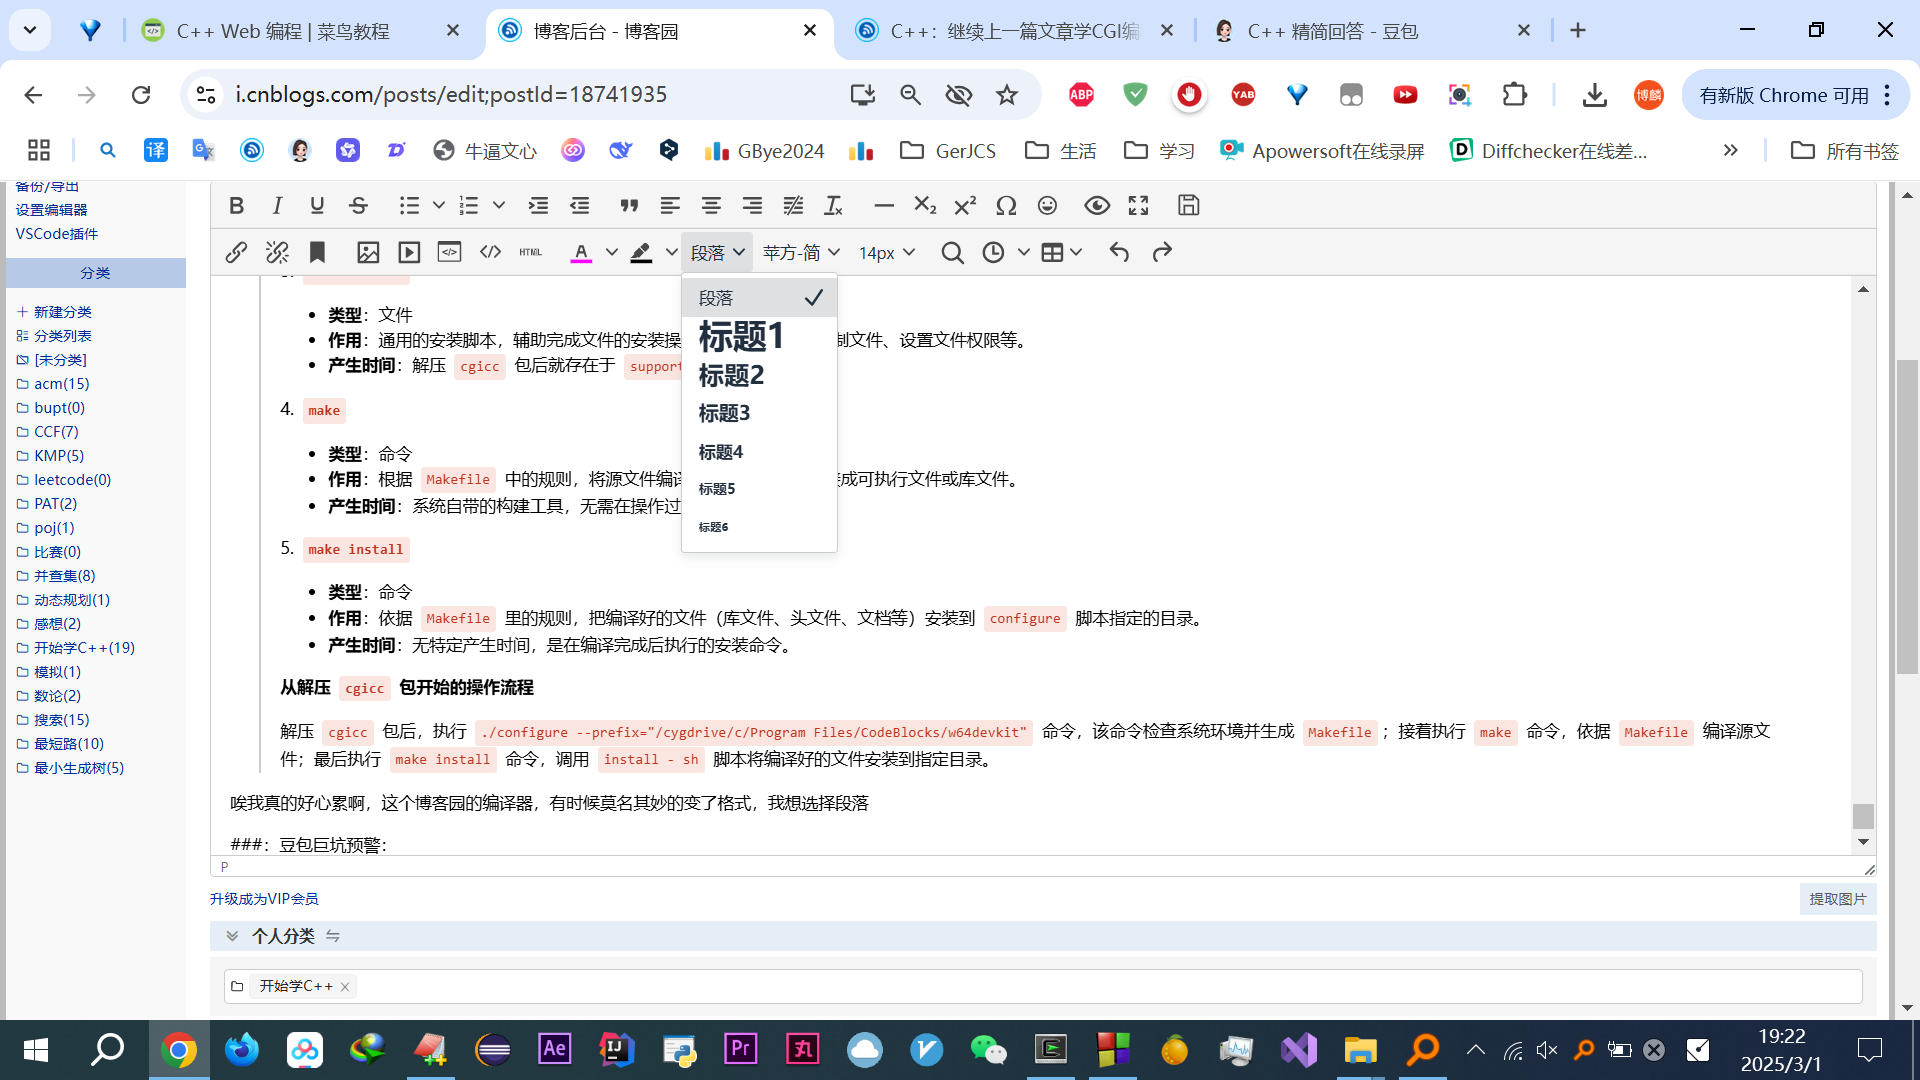
Task: Collapse the 个人分类 section
Action: tap(232, 936)
